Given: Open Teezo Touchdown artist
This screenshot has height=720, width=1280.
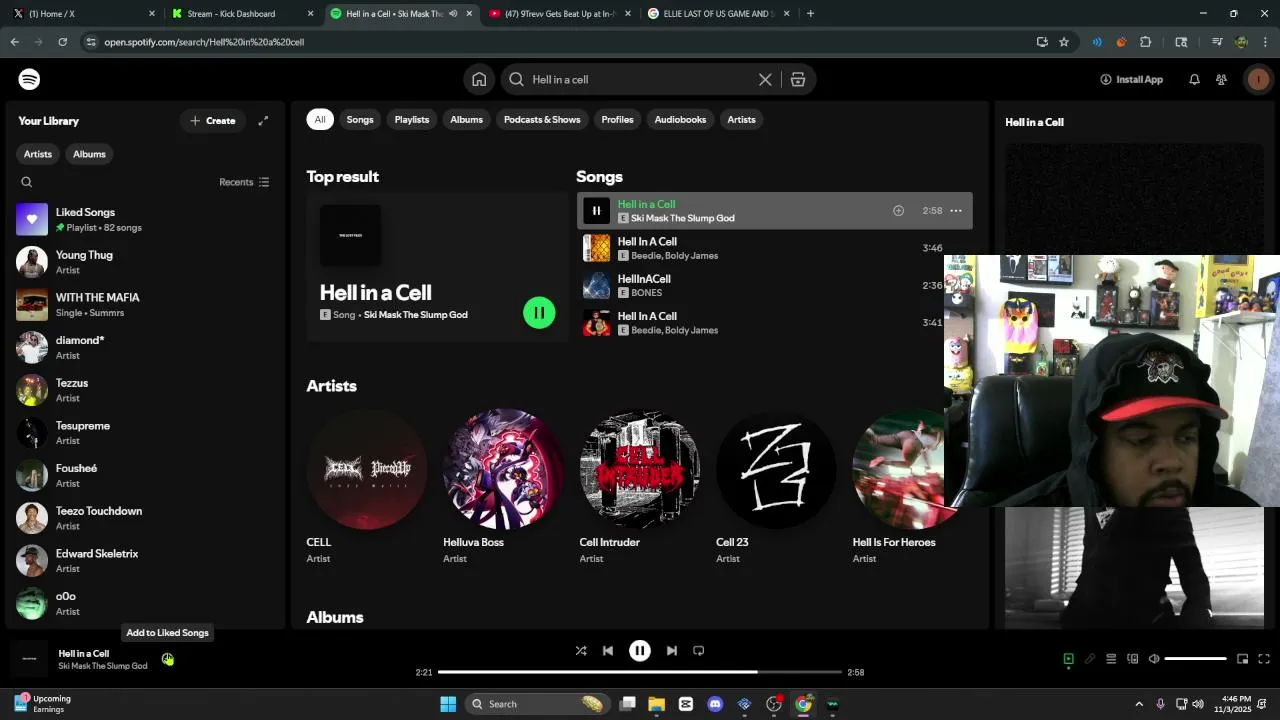Looking at the screenshot, I should point(144,518).
